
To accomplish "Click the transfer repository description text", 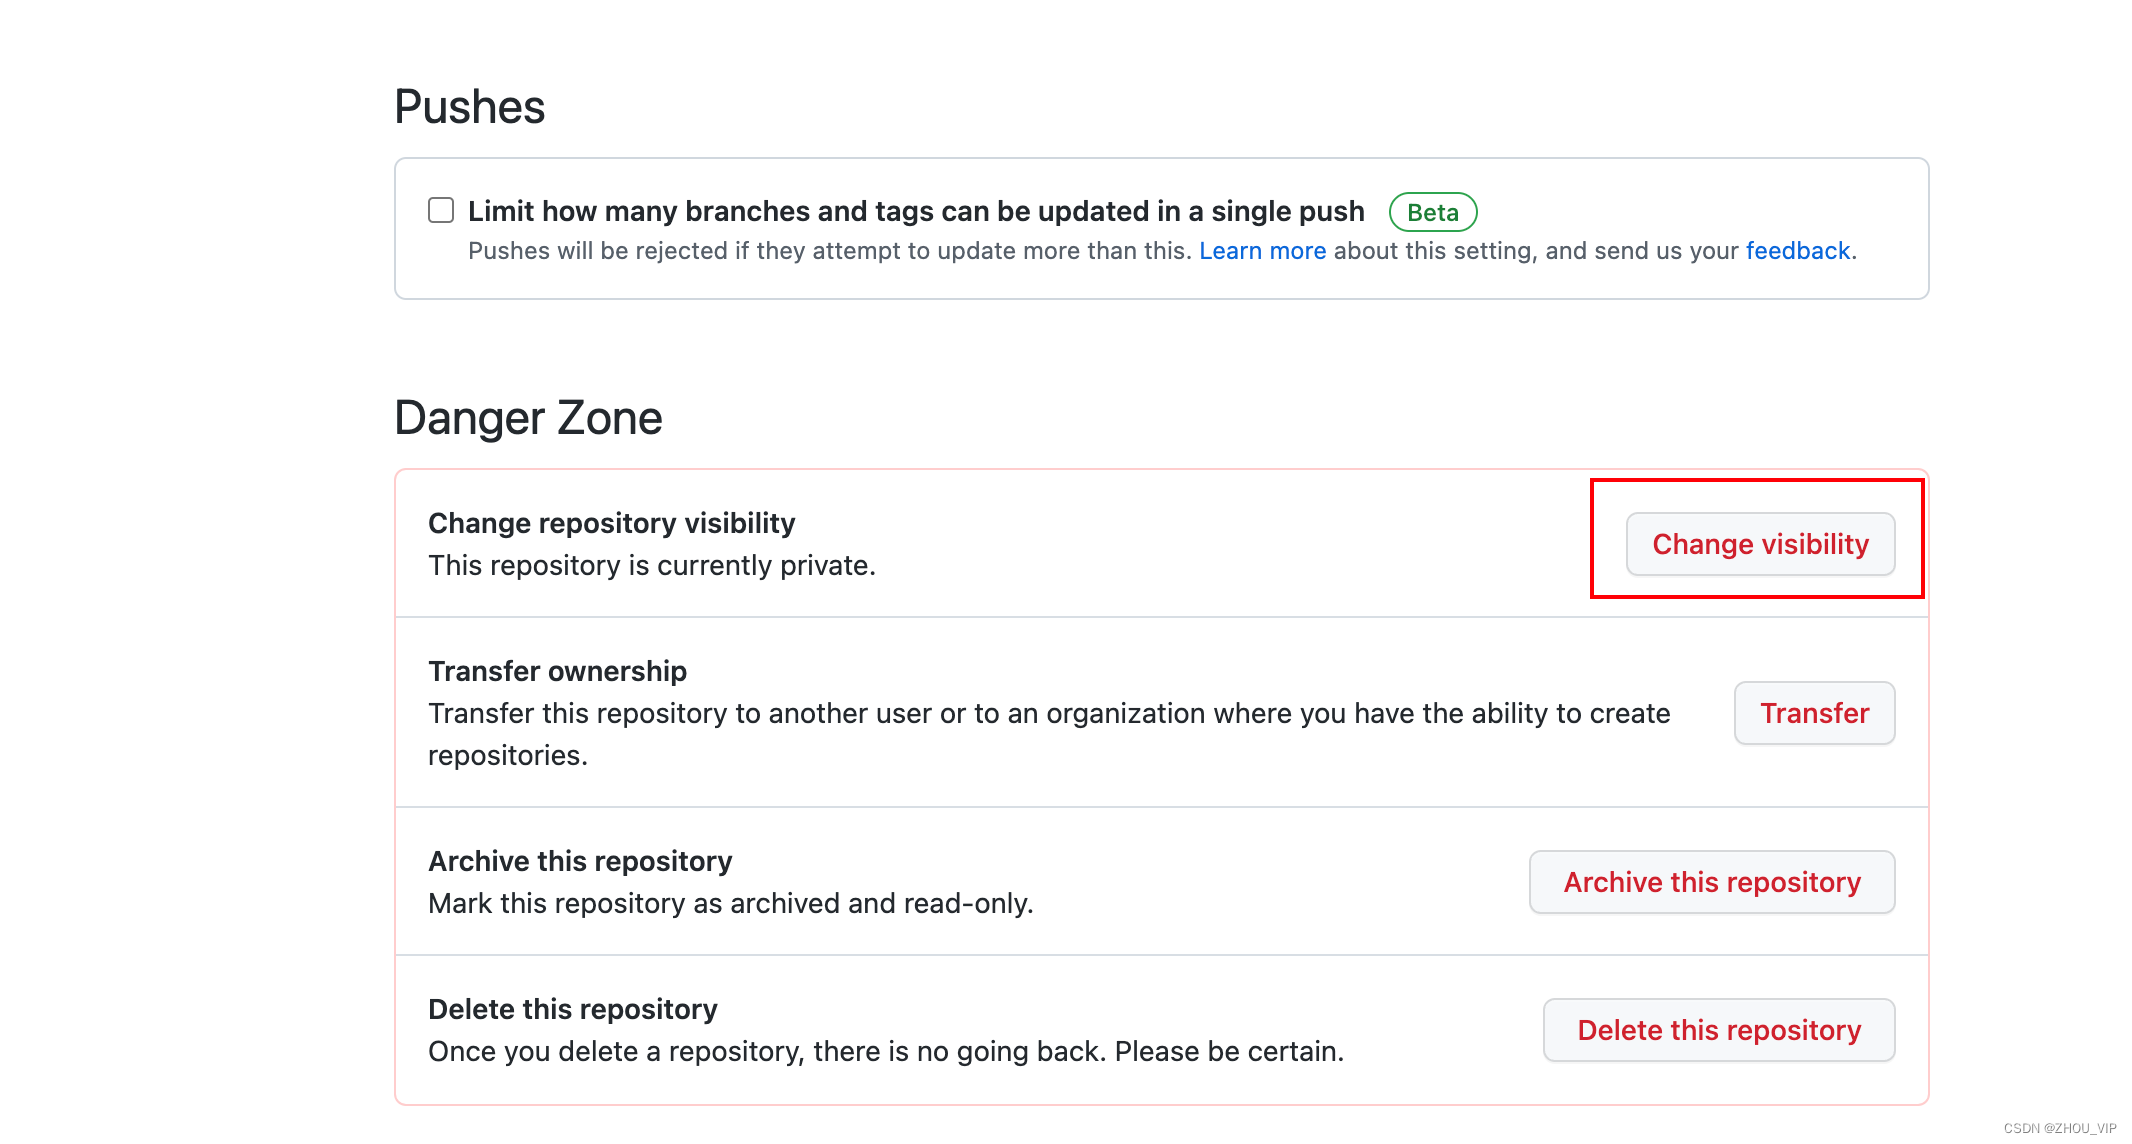I will [x=1049, y=714].
